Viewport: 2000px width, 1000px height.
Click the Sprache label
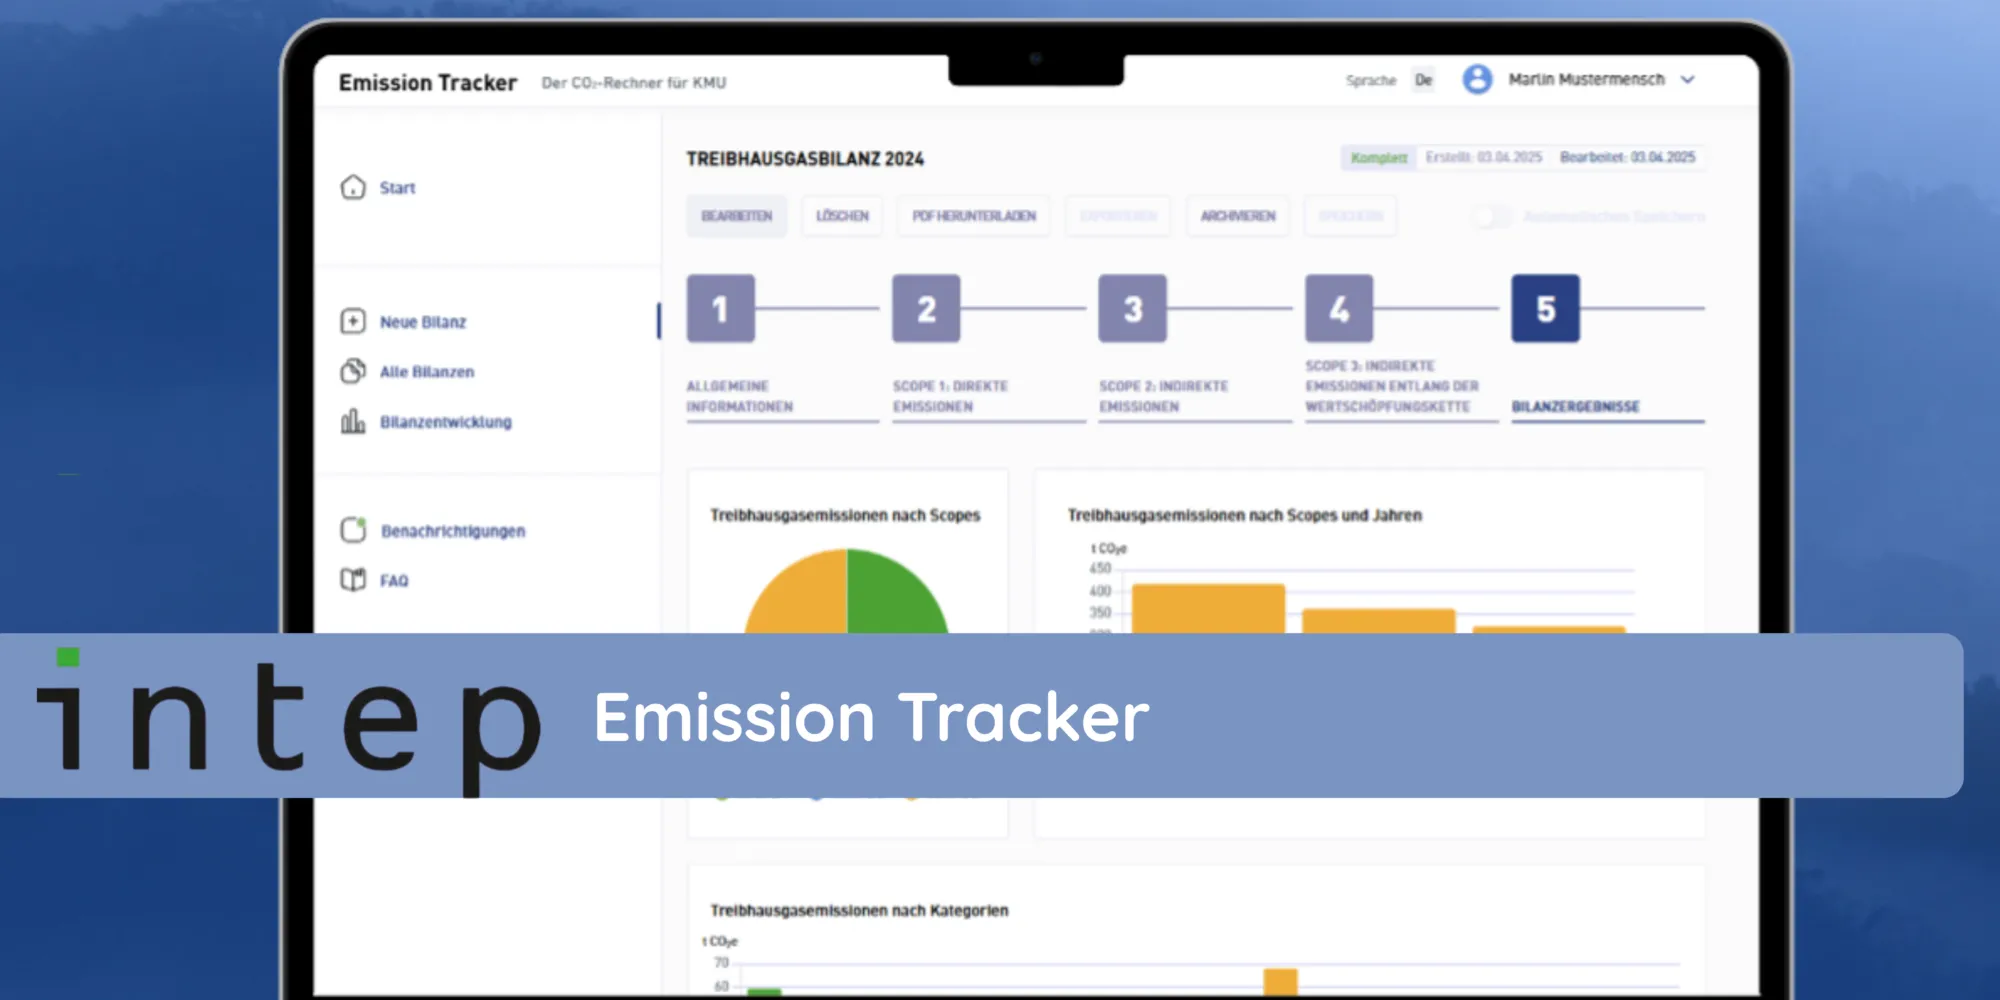pyautogui.click(x=1371, y=80)
